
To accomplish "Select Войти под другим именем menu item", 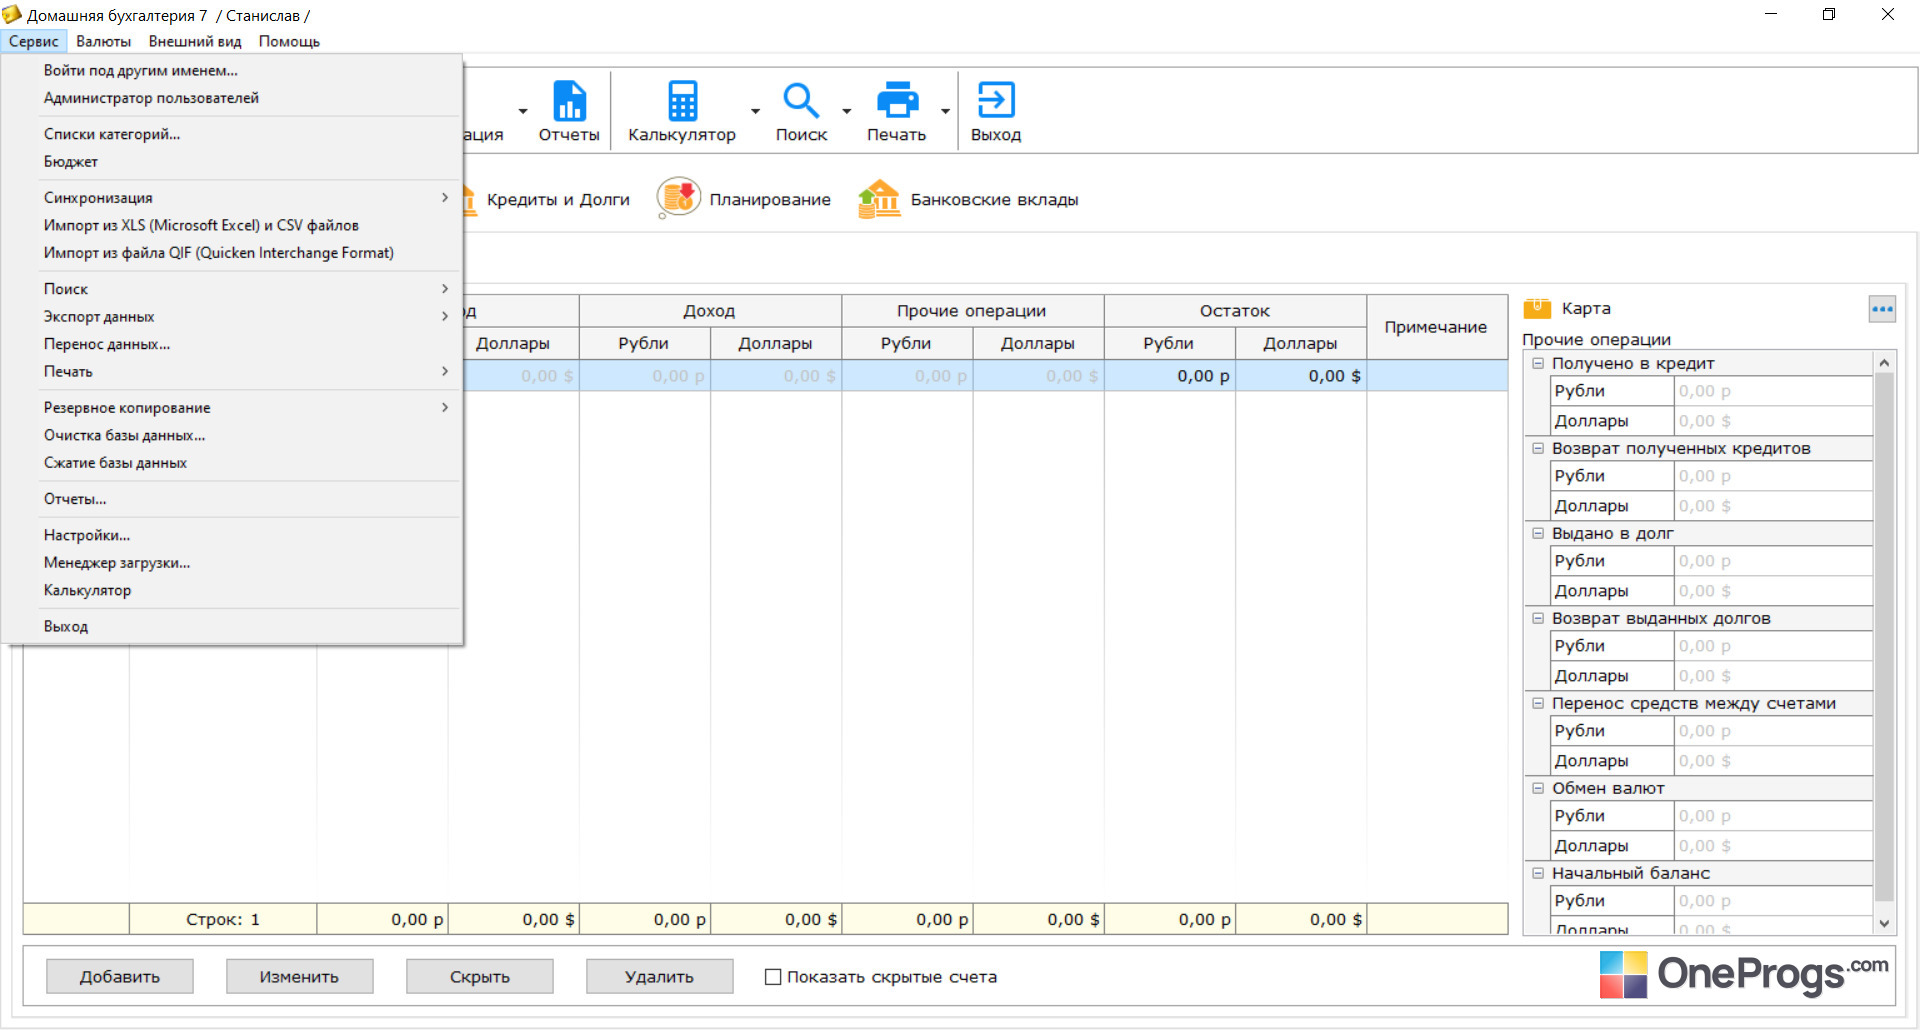I will coord(232,70).
